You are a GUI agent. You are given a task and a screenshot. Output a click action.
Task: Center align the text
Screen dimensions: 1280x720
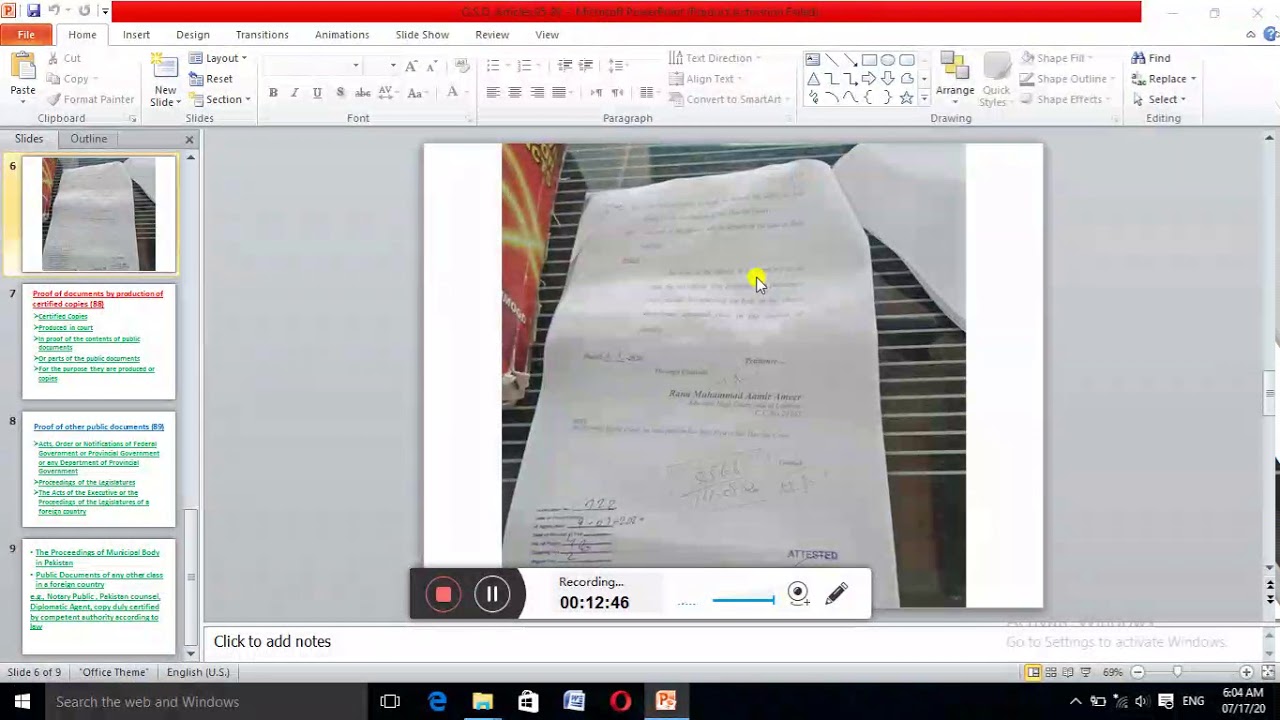coord(515,93)
